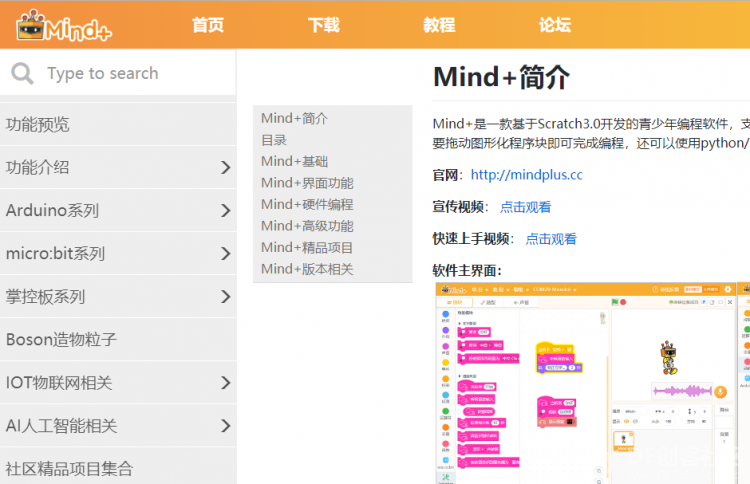Jump to 目录 in contents list

coord(274,140)
